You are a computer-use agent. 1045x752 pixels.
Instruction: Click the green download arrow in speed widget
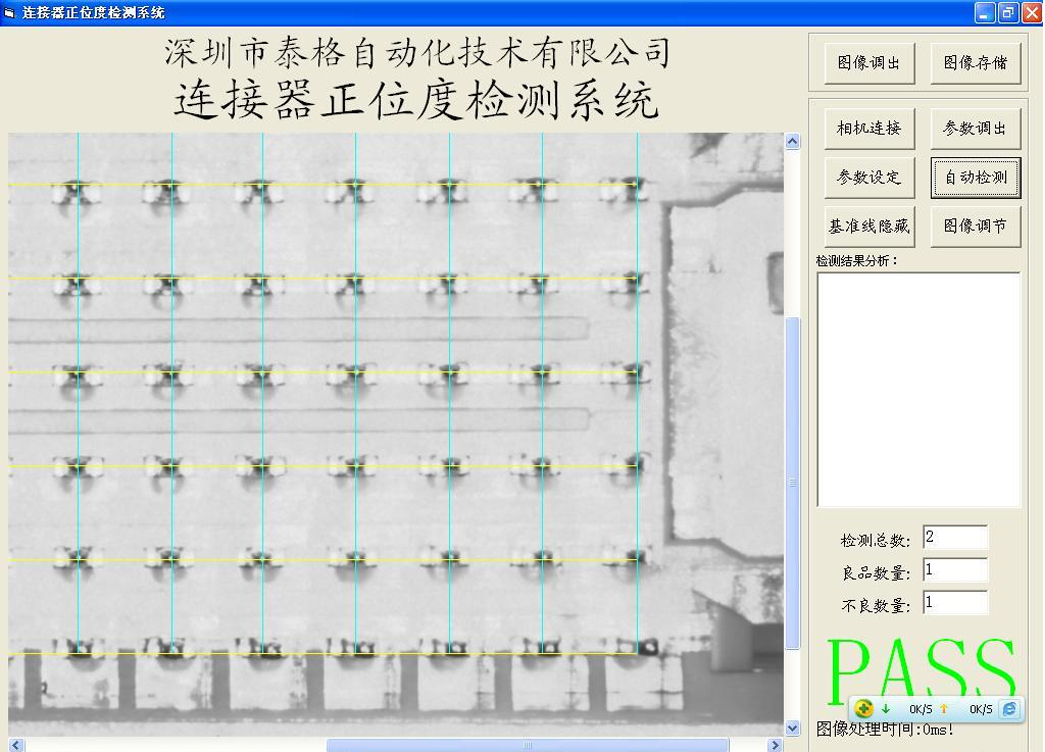[886, 709]
